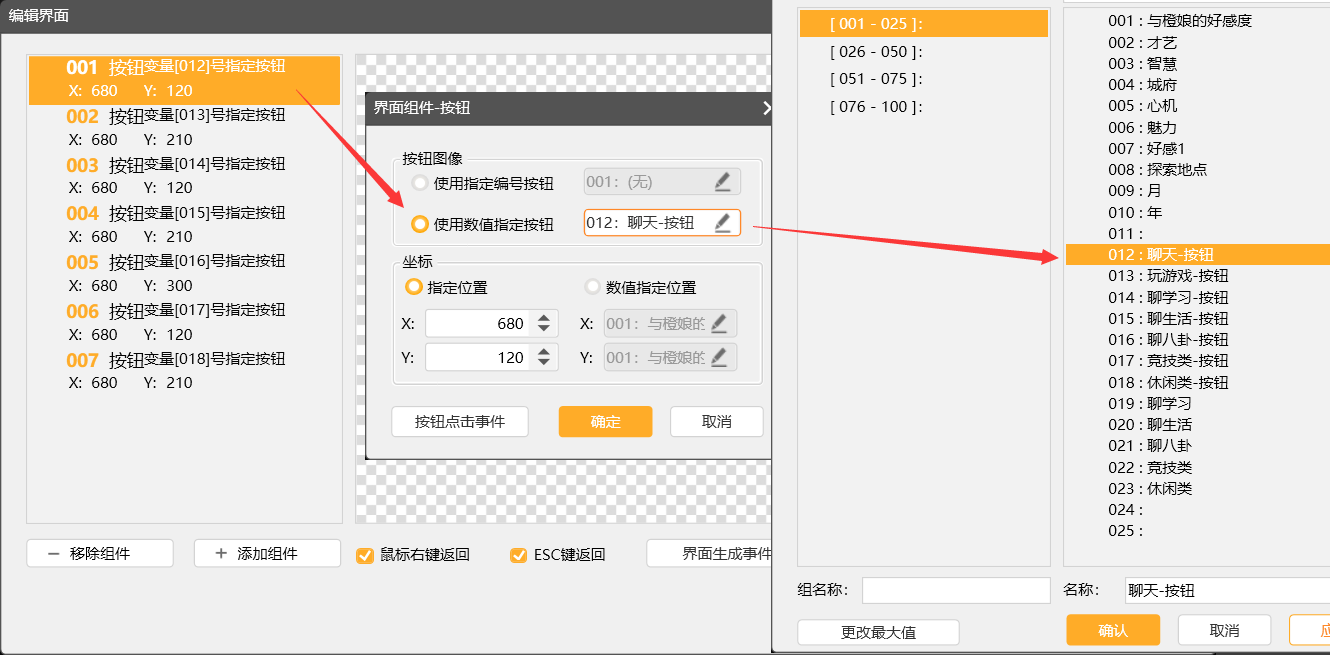Select 使用指定编号按钮 radio option
The height and width of the screenshot is (655, 1330).
click(420, 183)
